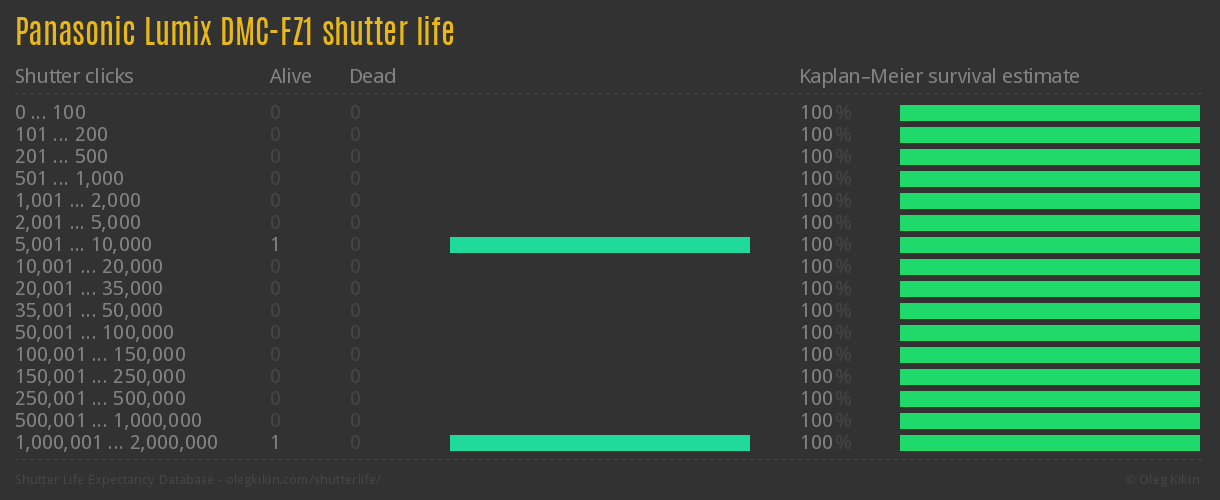Click the "Dead" column header
The image size is (1220, 500).
[x=372, y=76]
